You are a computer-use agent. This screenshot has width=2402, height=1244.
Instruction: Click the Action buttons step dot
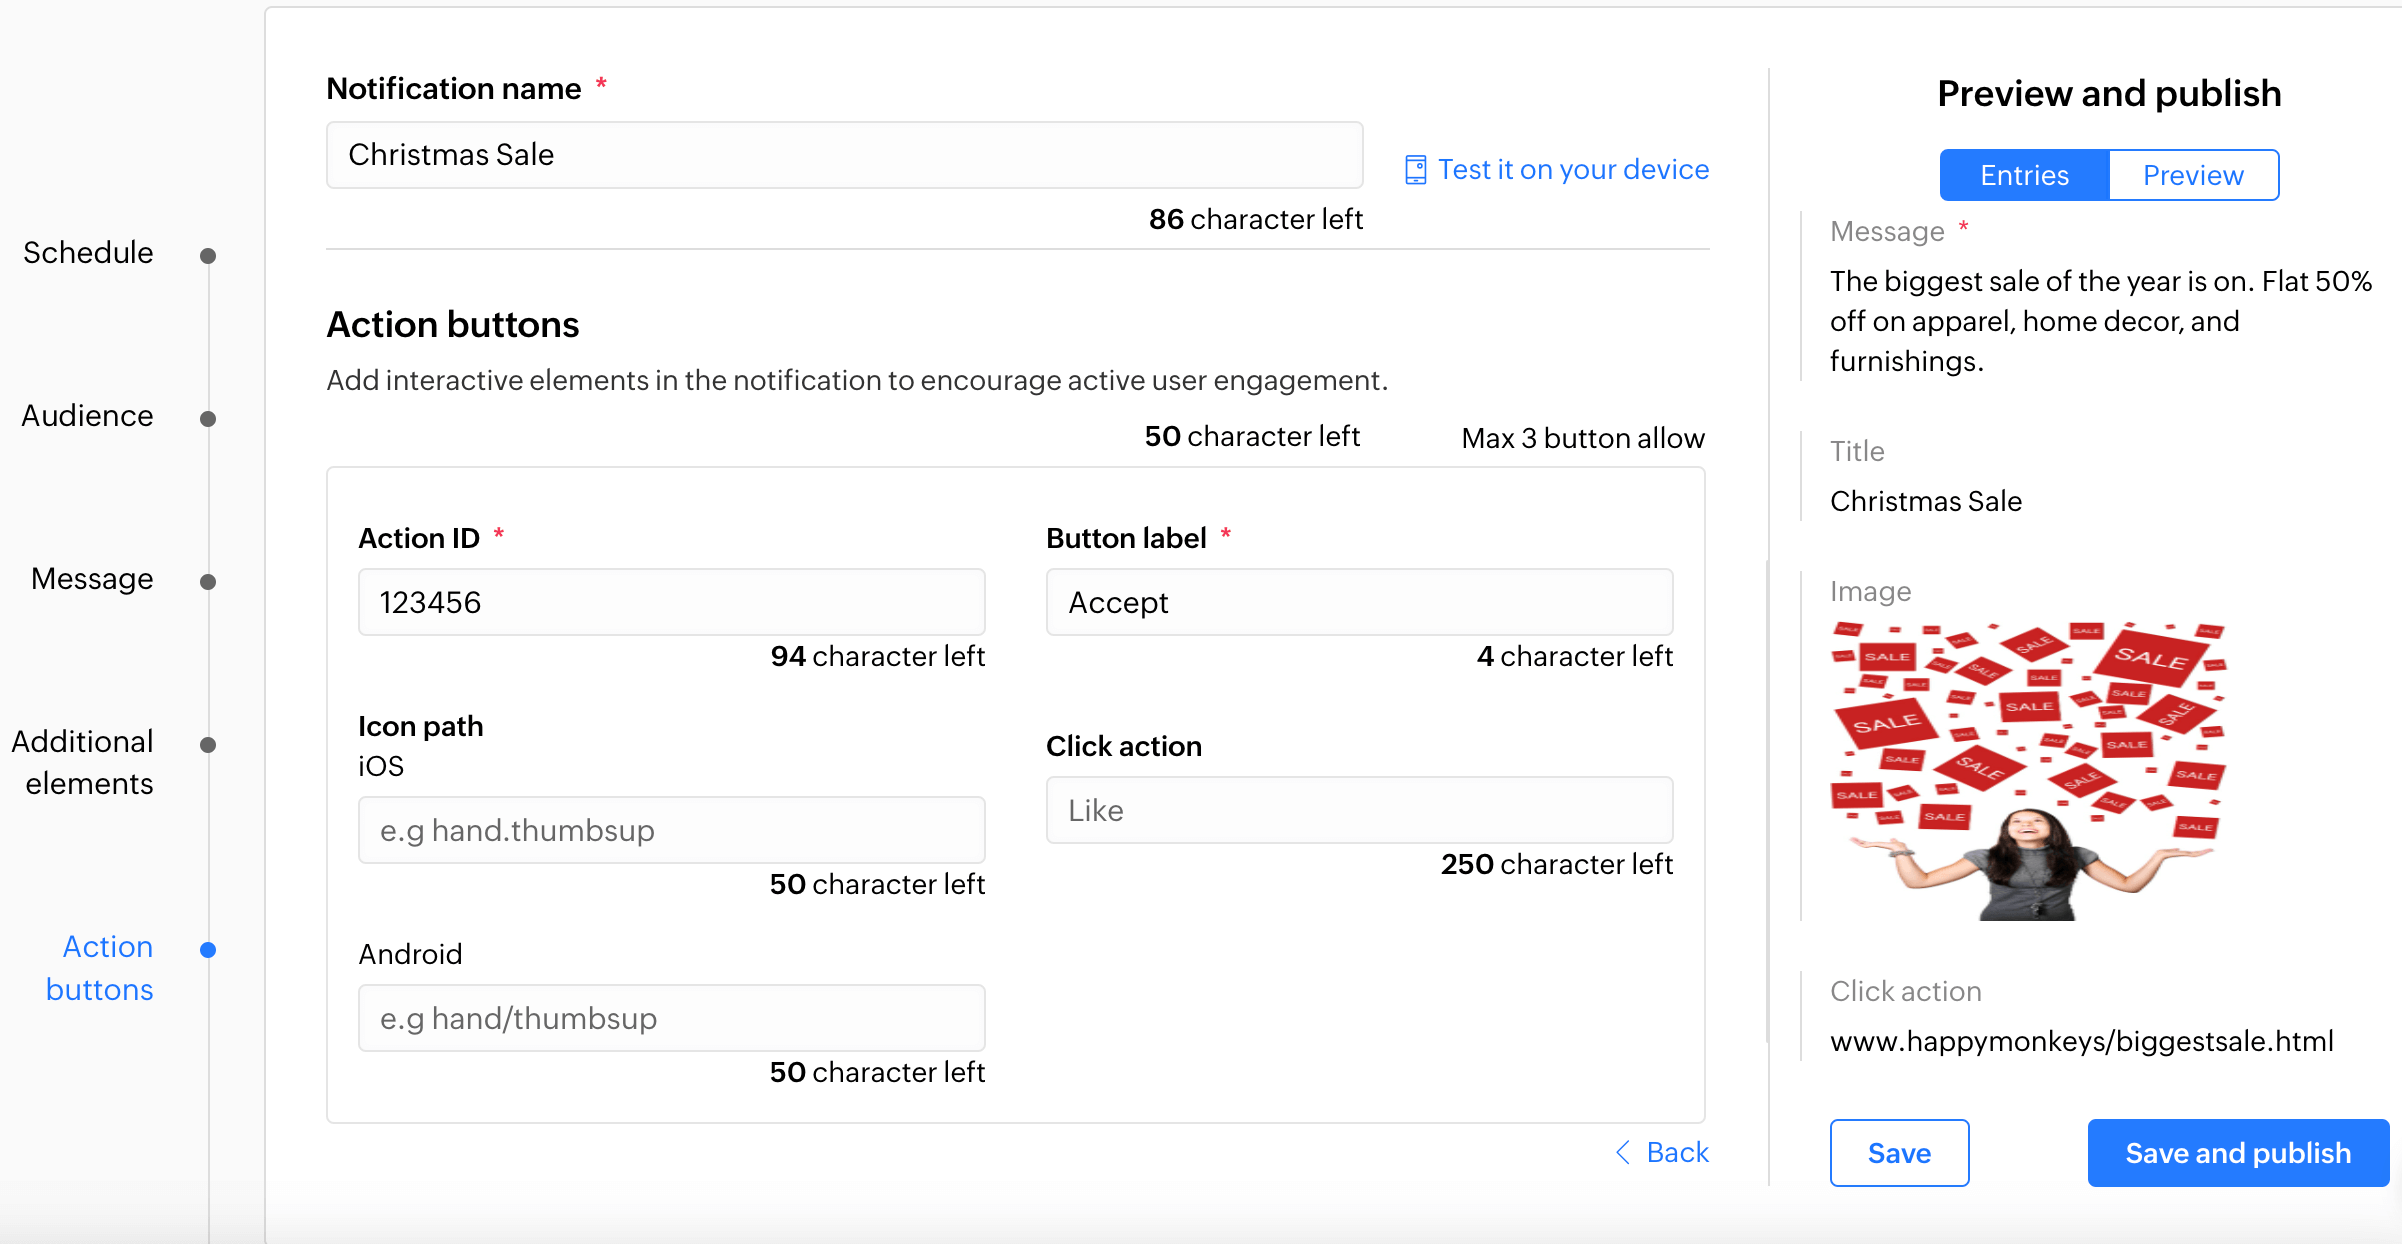208,950
